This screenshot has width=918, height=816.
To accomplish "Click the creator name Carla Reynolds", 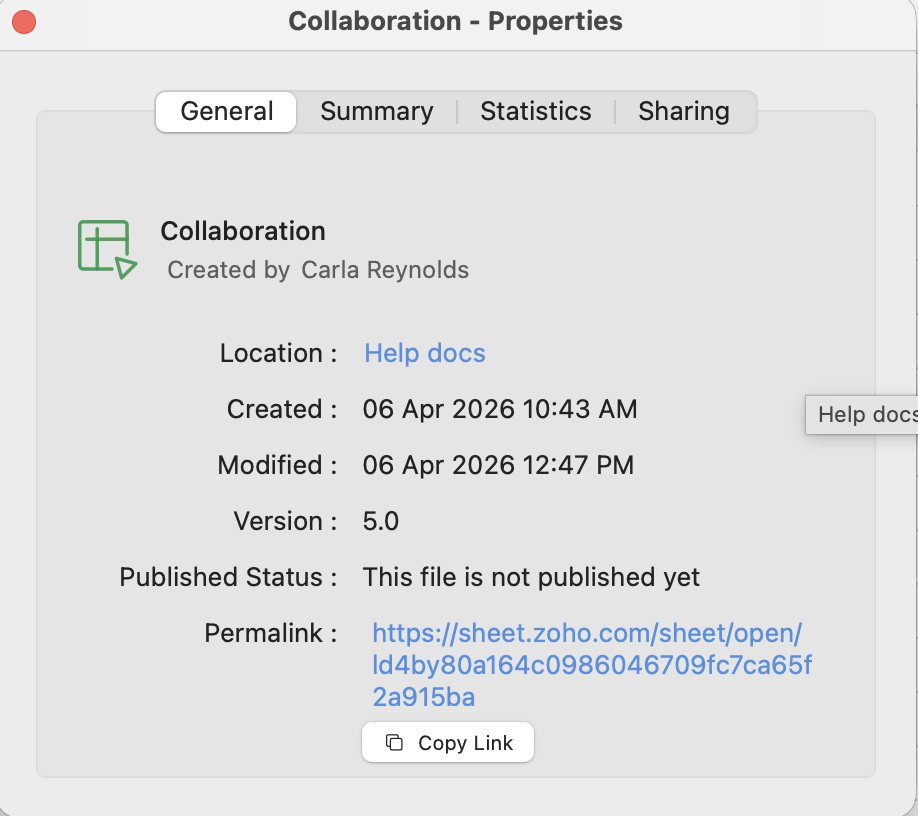I will [385, 270].
